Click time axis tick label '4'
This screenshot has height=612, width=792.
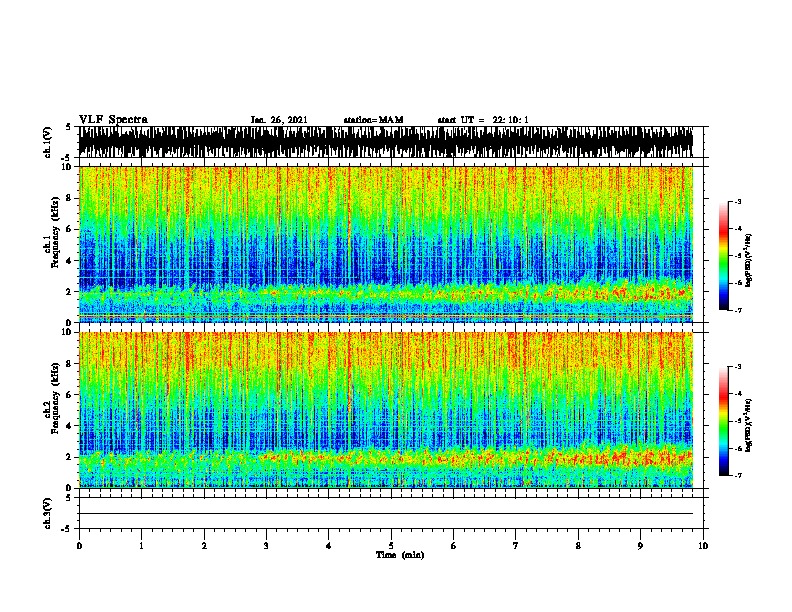pyautogui.click(x=329, y=546)
